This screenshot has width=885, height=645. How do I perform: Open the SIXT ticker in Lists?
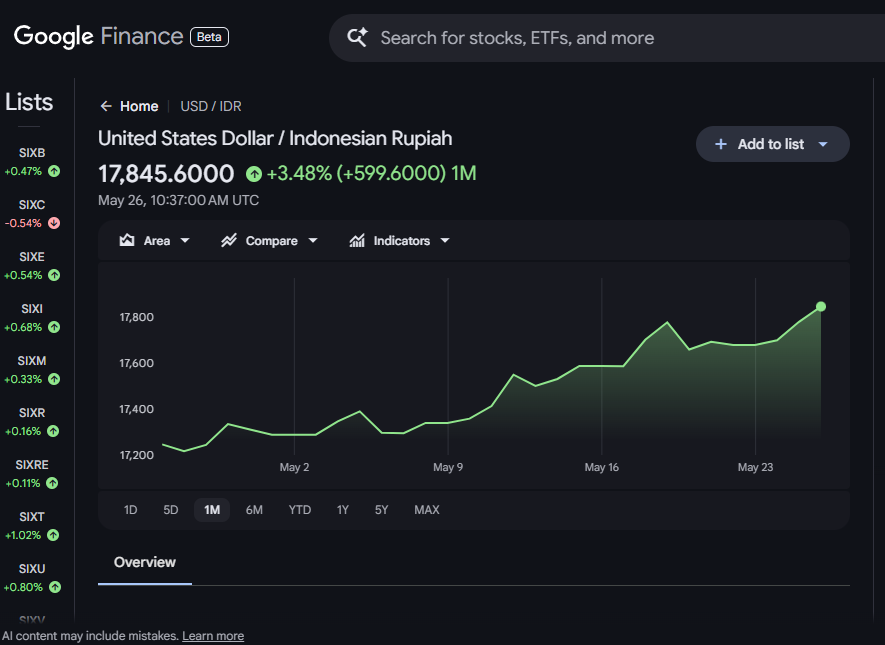[x=32, y=516]
